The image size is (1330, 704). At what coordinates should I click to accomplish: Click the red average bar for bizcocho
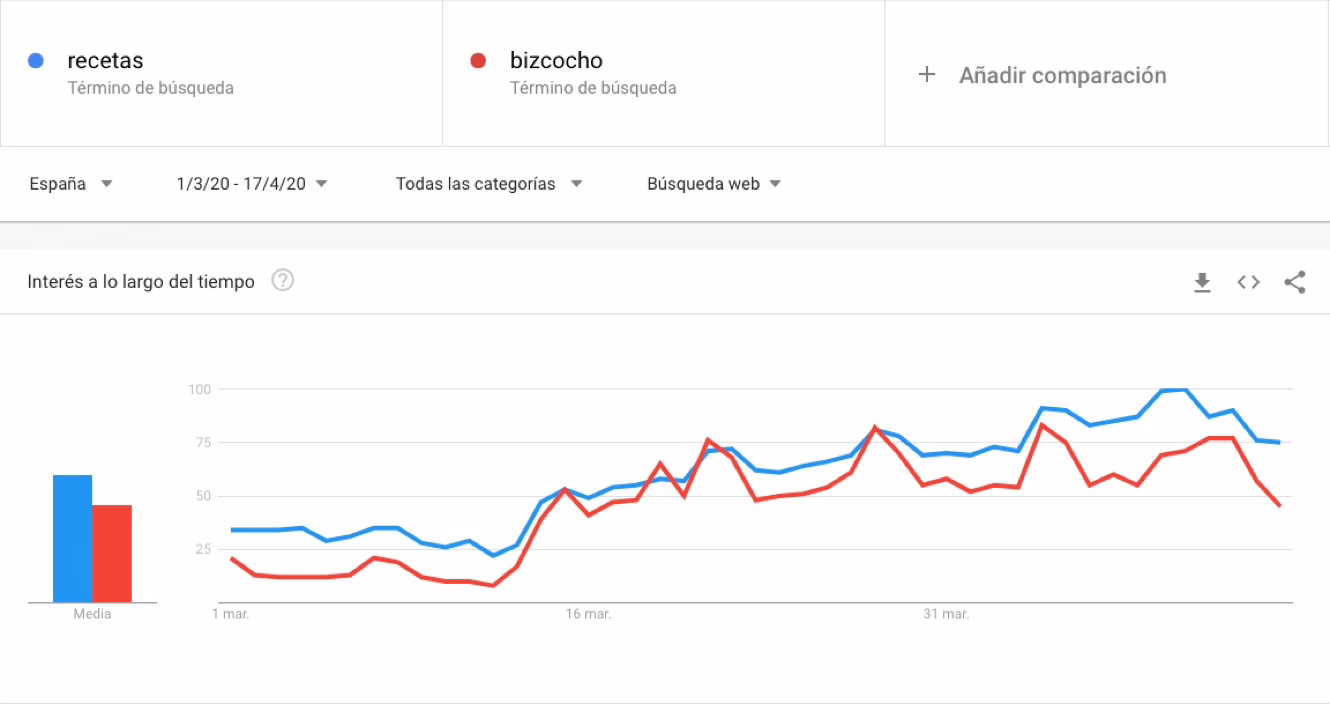(x=112, y=554)
